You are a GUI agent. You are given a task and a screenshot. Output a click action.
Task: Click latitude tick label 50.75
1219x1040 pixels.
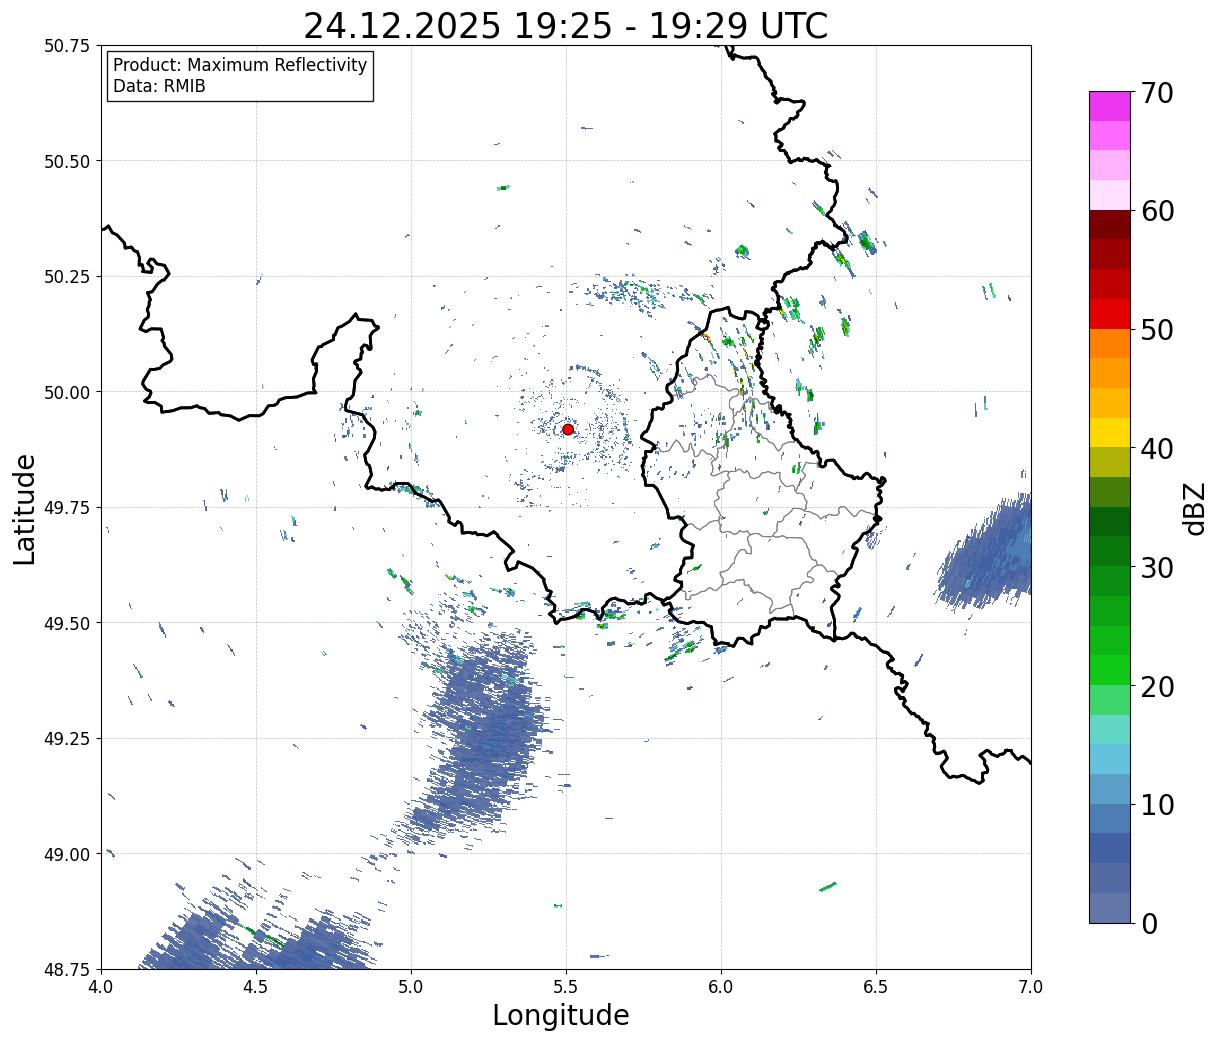point(67,46)
